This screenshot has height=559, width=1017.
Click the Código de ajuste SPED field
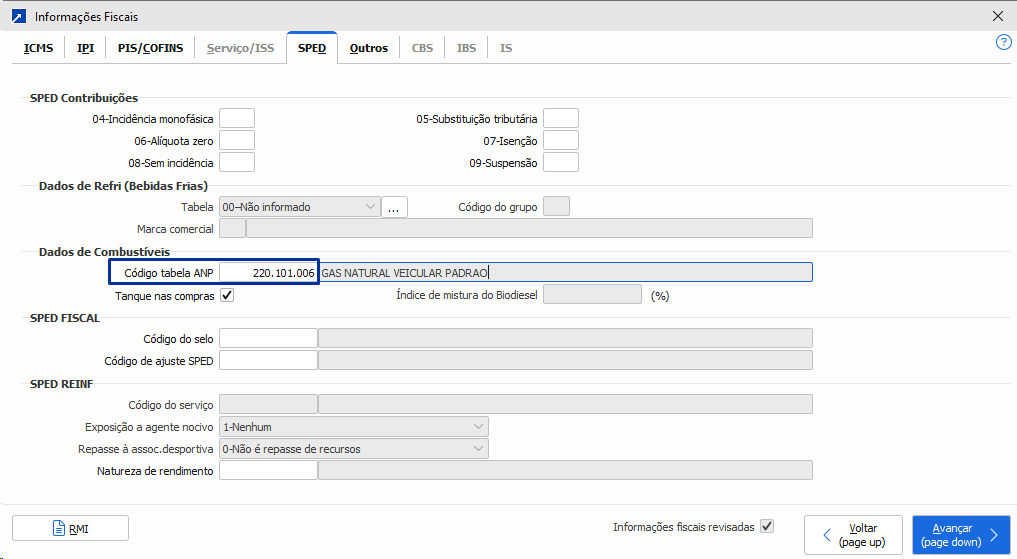coord(268,360)
